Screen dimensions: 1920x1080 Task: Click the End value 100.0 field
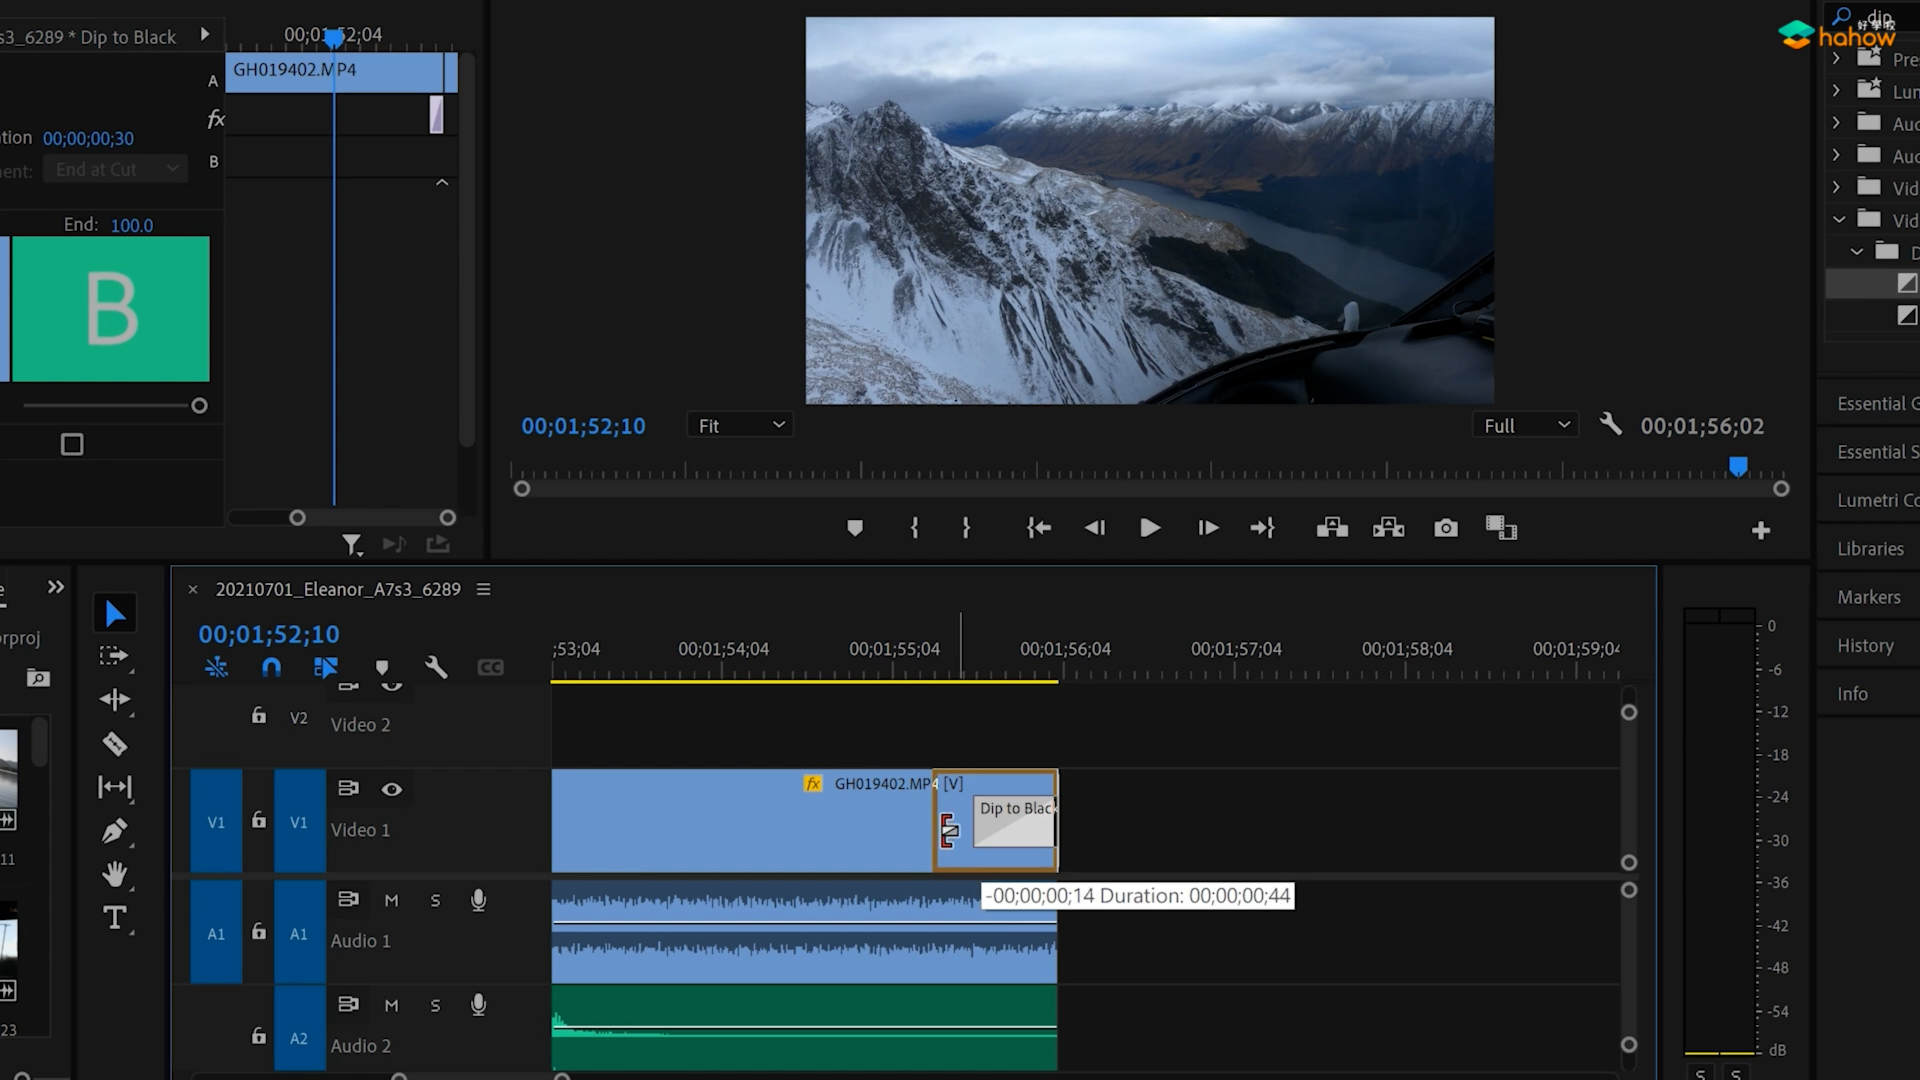(x=131, y=226)
